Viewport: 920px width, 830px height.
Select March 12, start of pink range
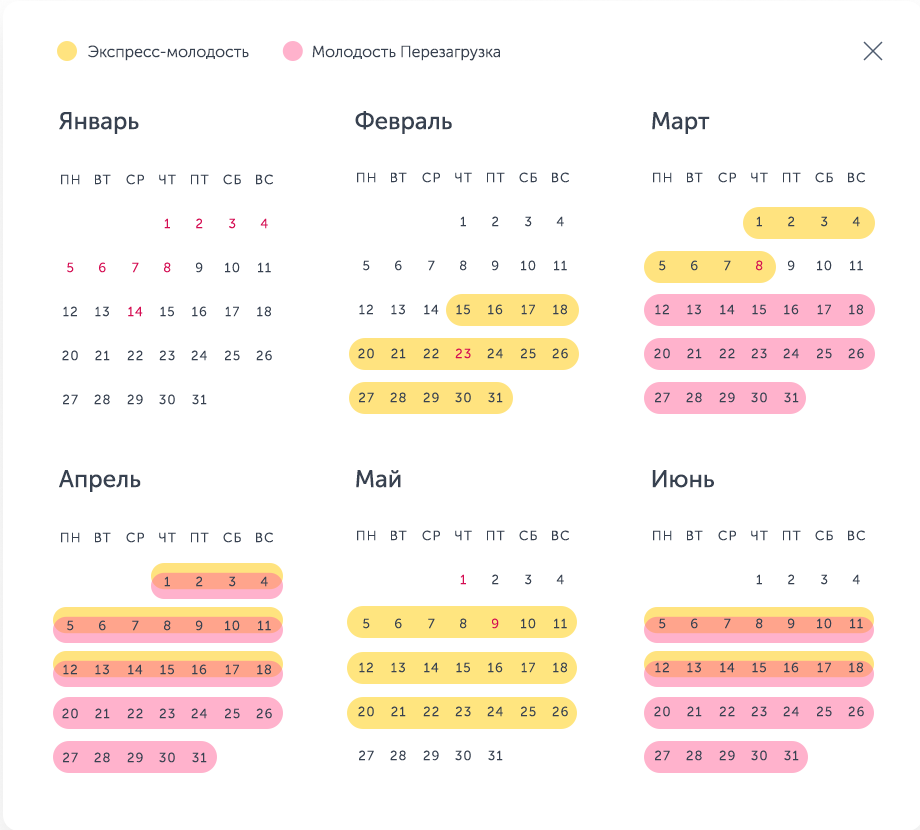(662, 310)
